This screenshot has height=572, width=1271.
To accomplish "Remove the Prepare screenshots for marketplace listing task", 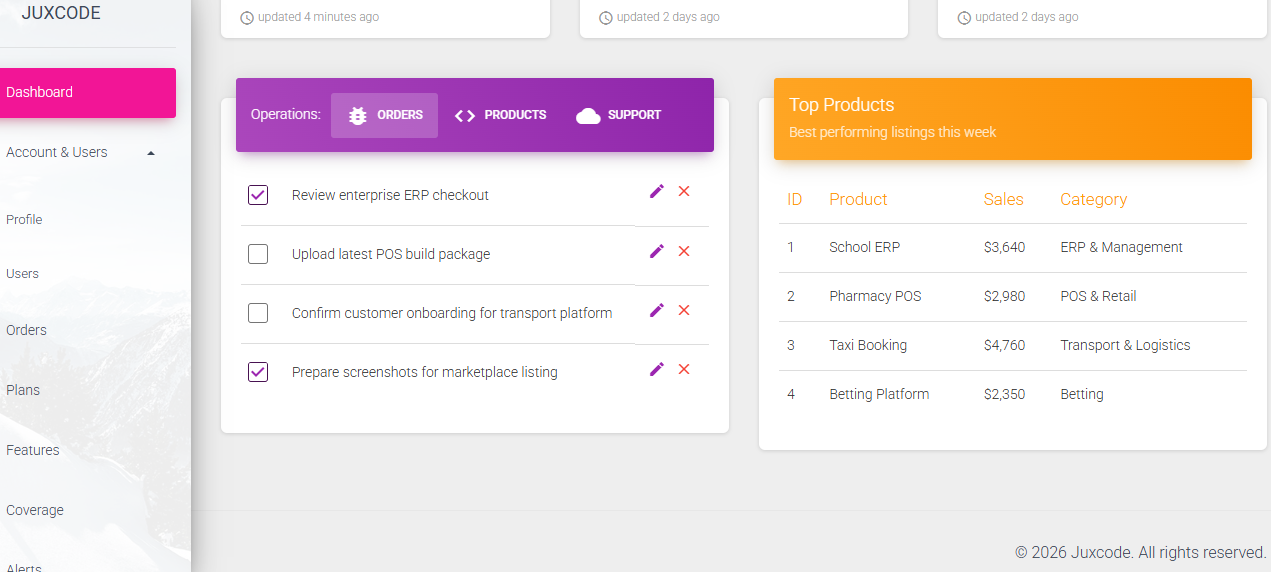I will tap(684, 369).
